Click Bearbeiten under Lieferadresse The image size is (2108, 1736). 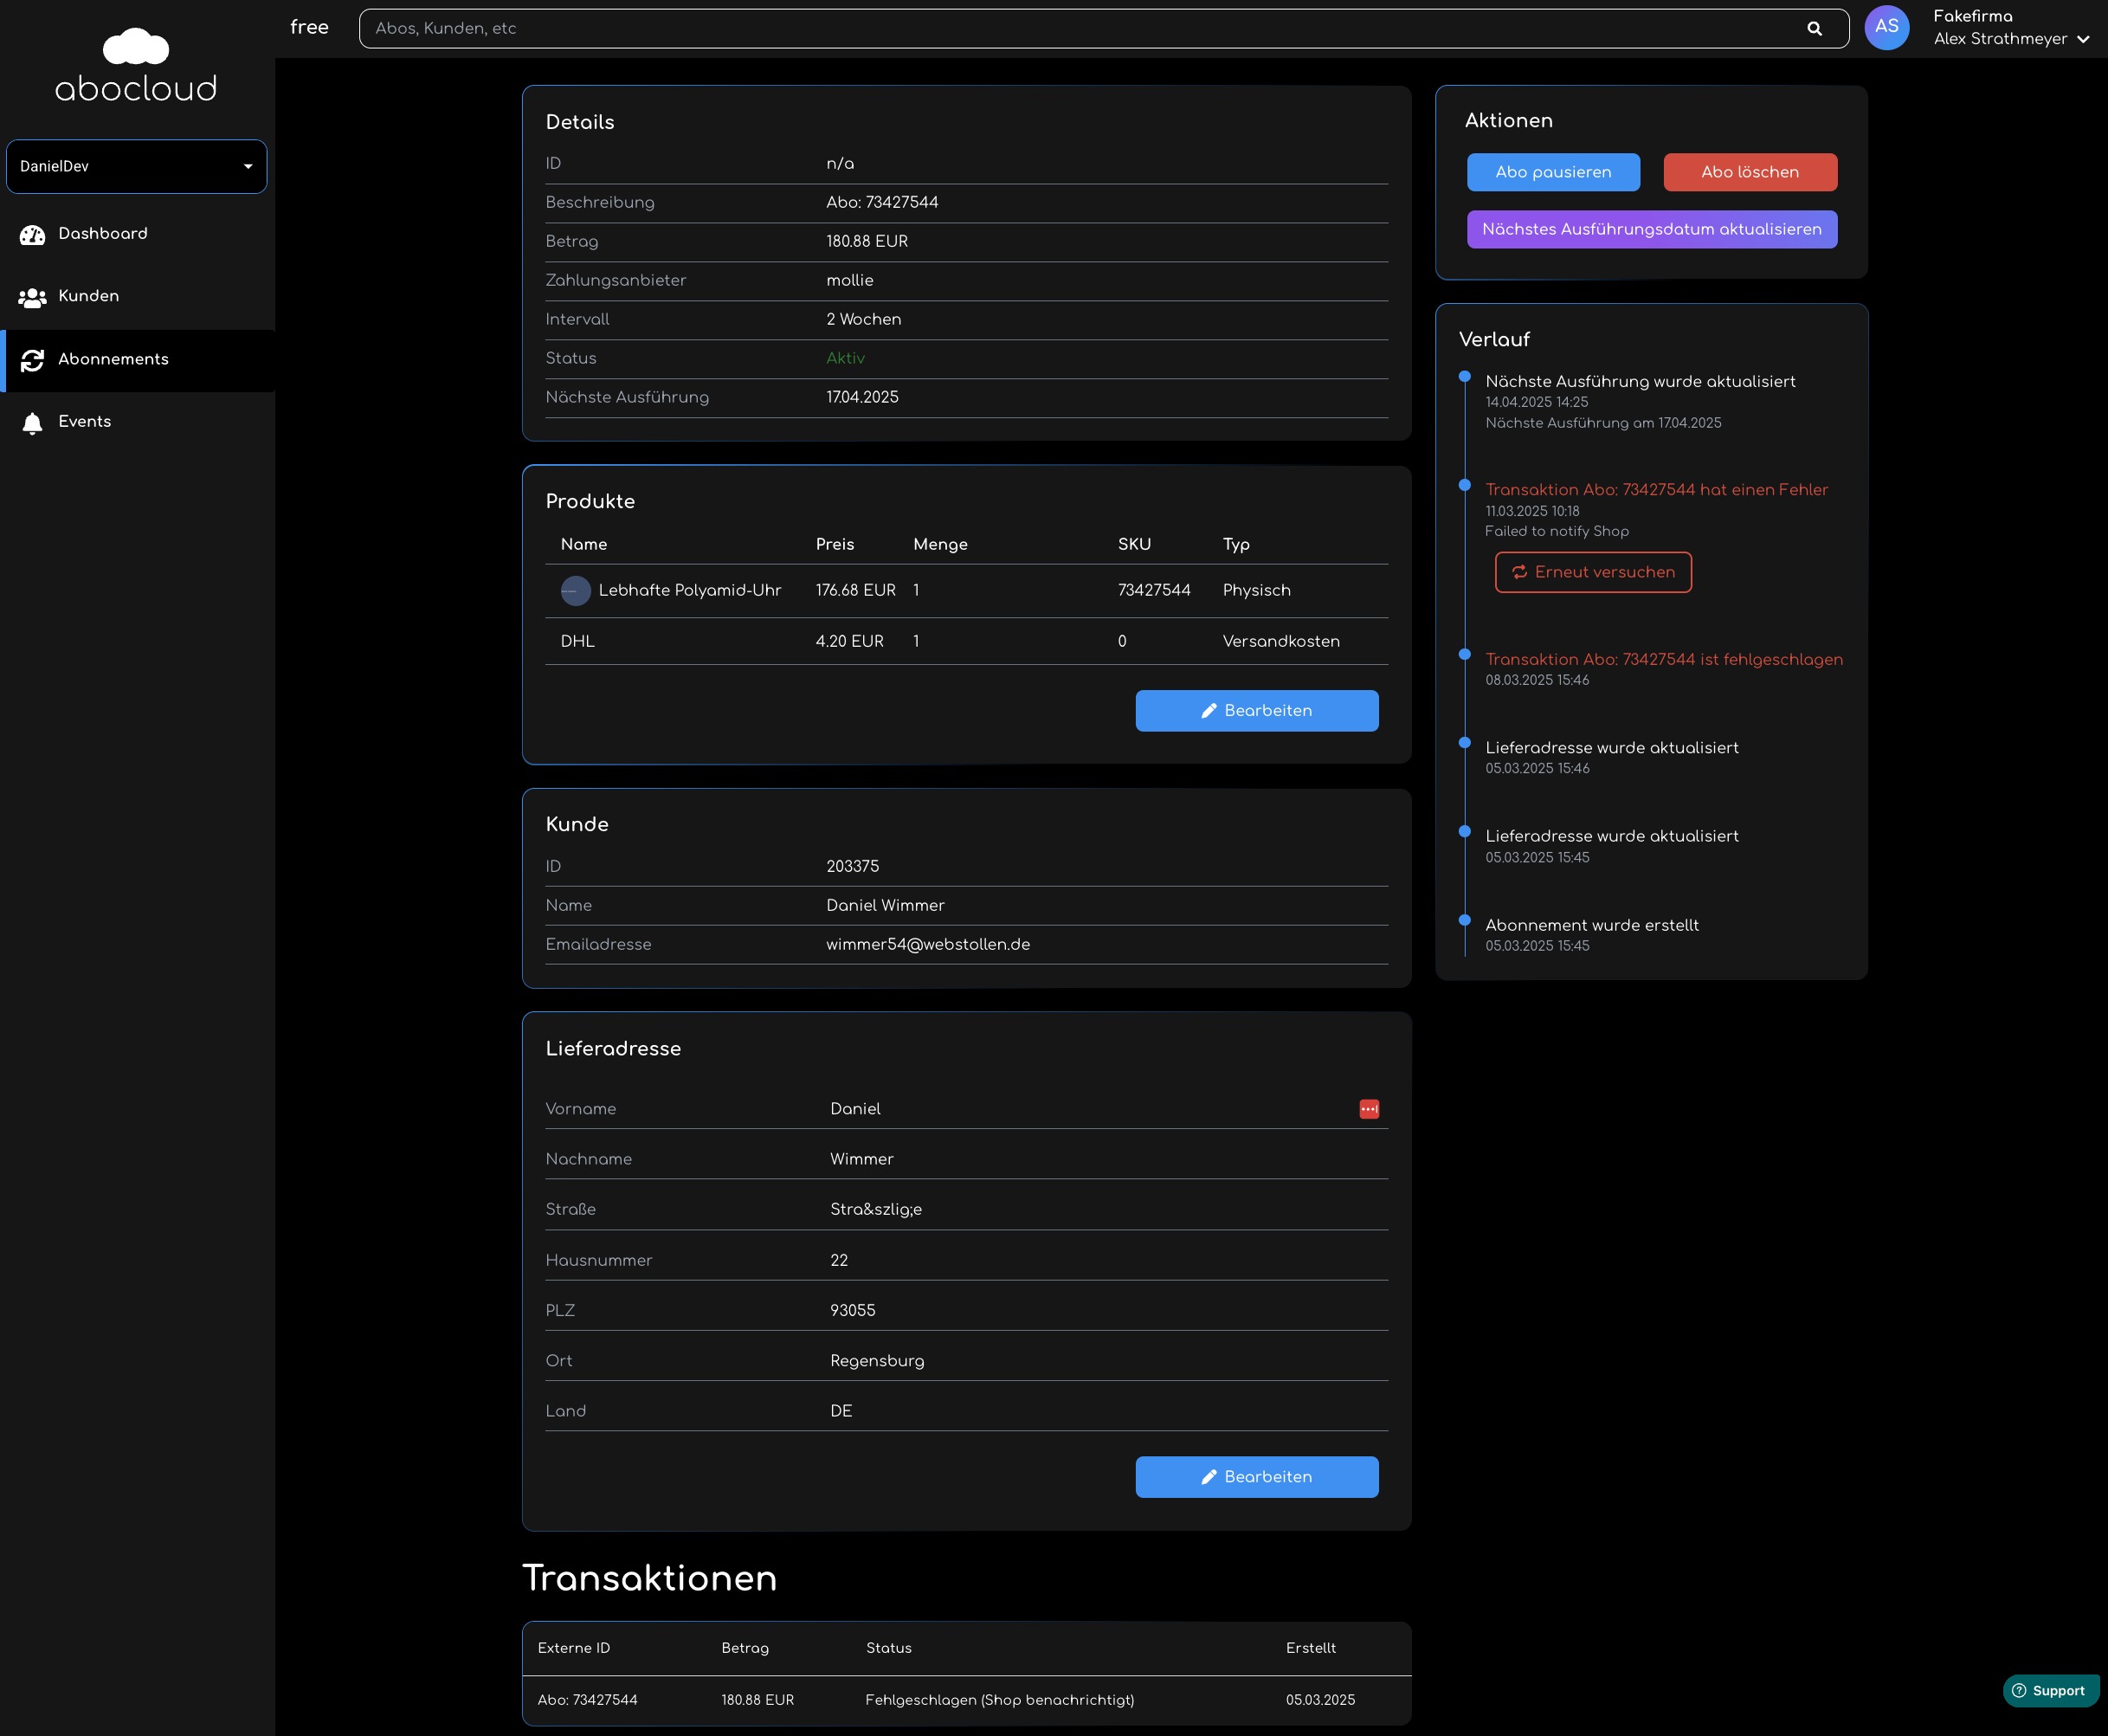tap(1256, 1477)
